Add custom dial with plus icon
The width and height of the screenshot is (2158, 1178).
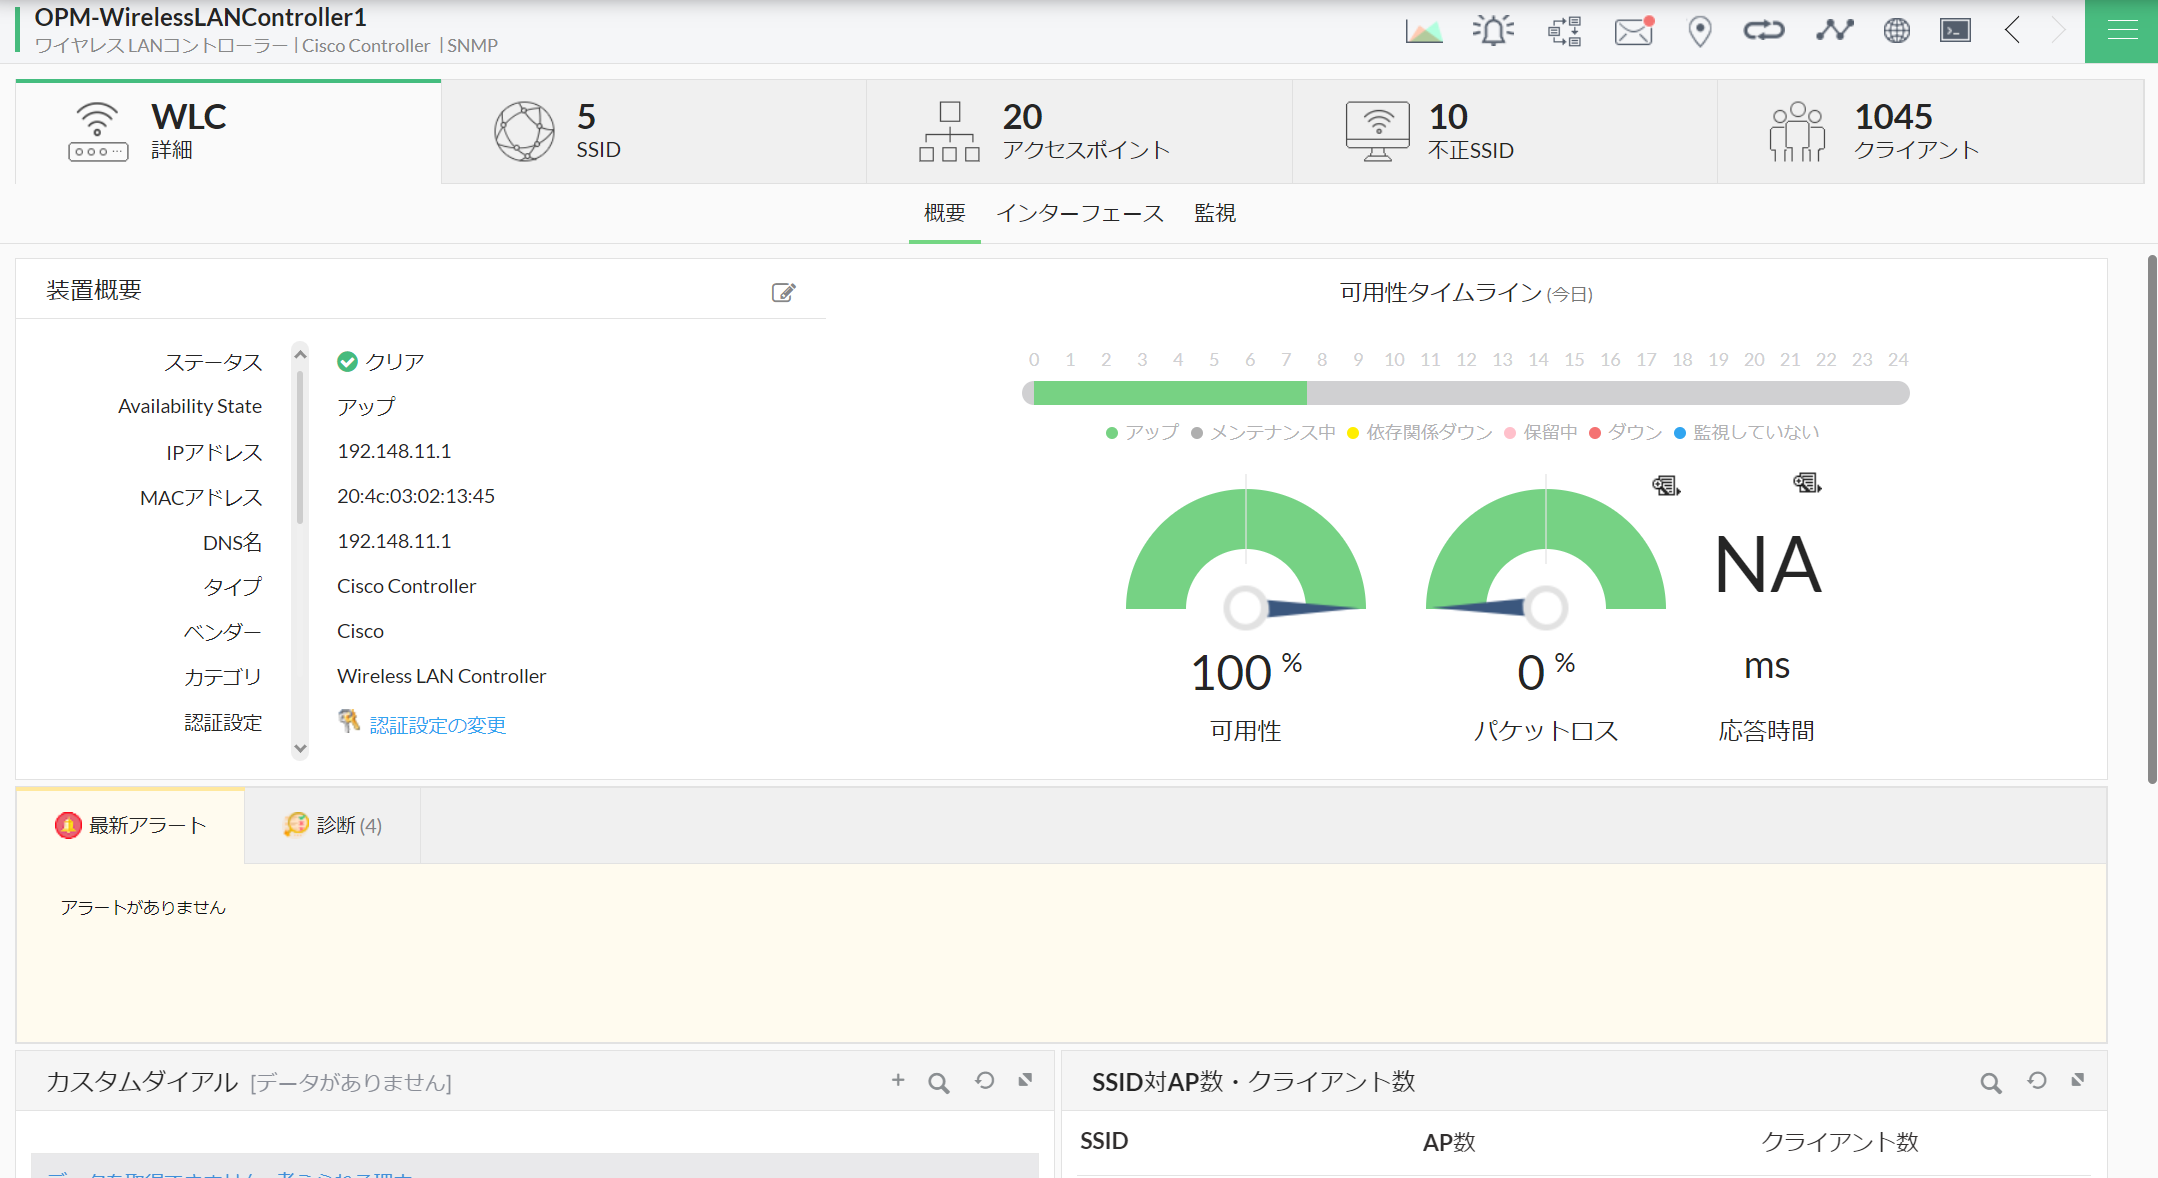[x=898, y=1080]
